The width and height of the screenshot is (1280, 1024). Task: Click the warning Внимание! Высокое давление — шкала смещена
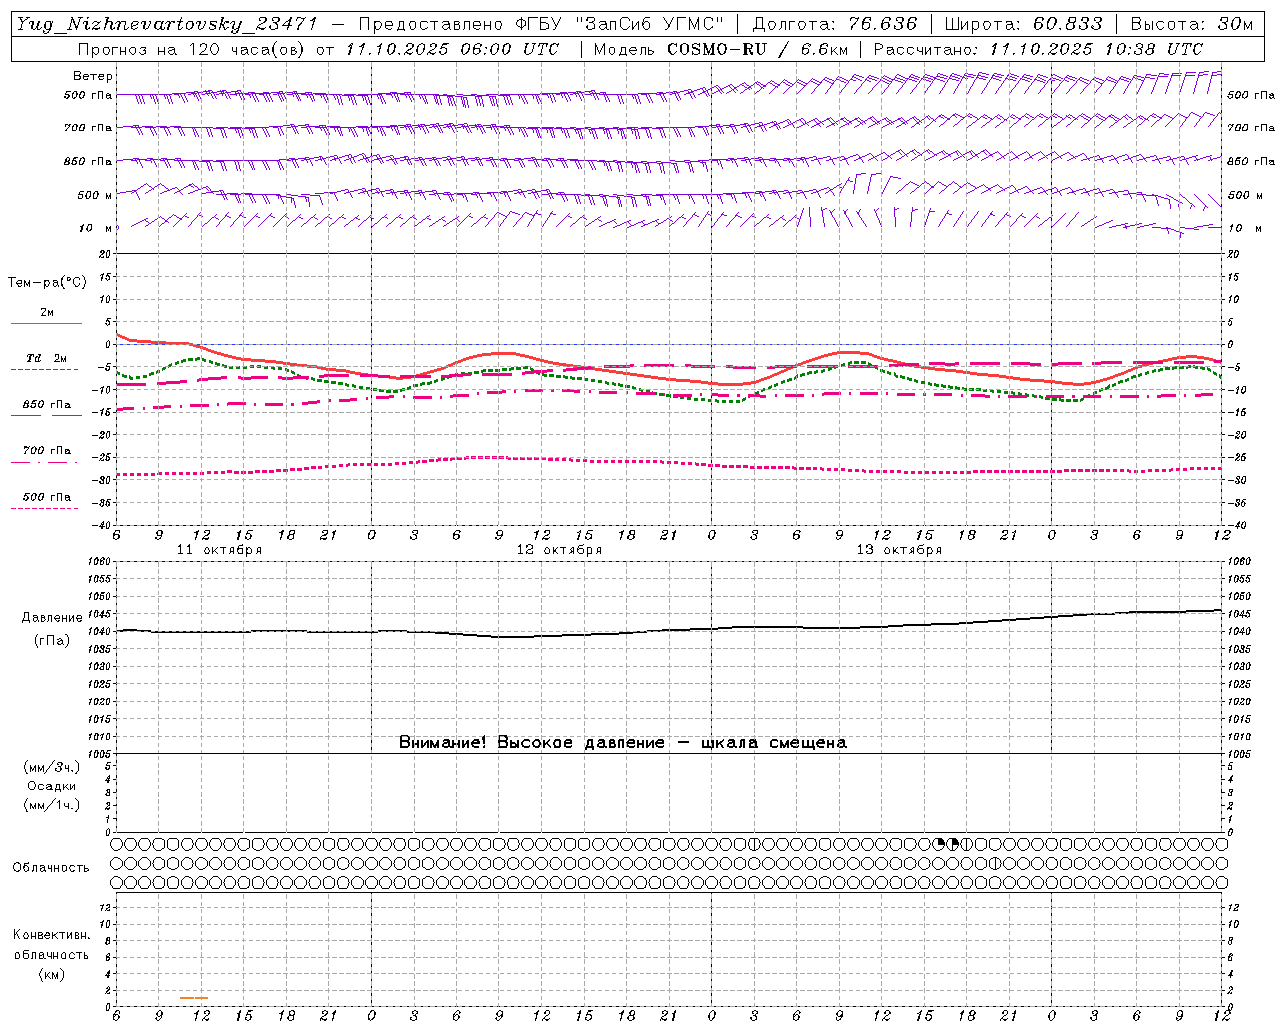pos(623,743)
